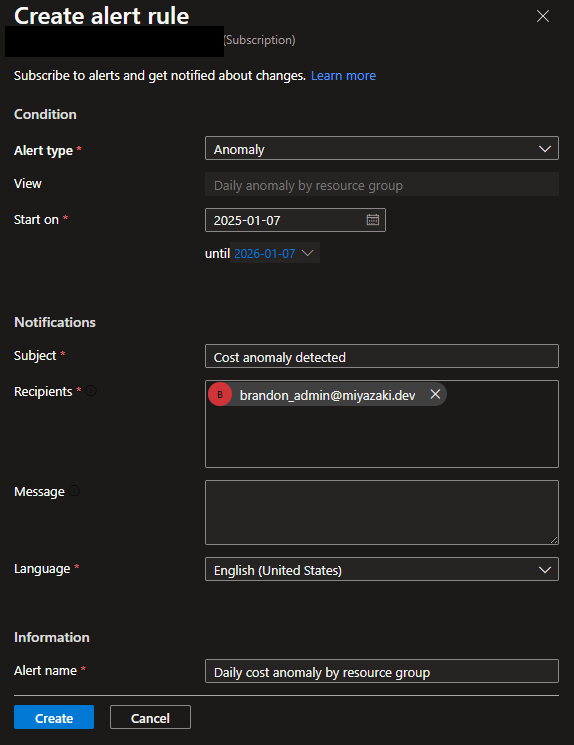Remove brandon_admin@miyazaki.dev from recipients
The image size is (574, 745).
(435, 394)
